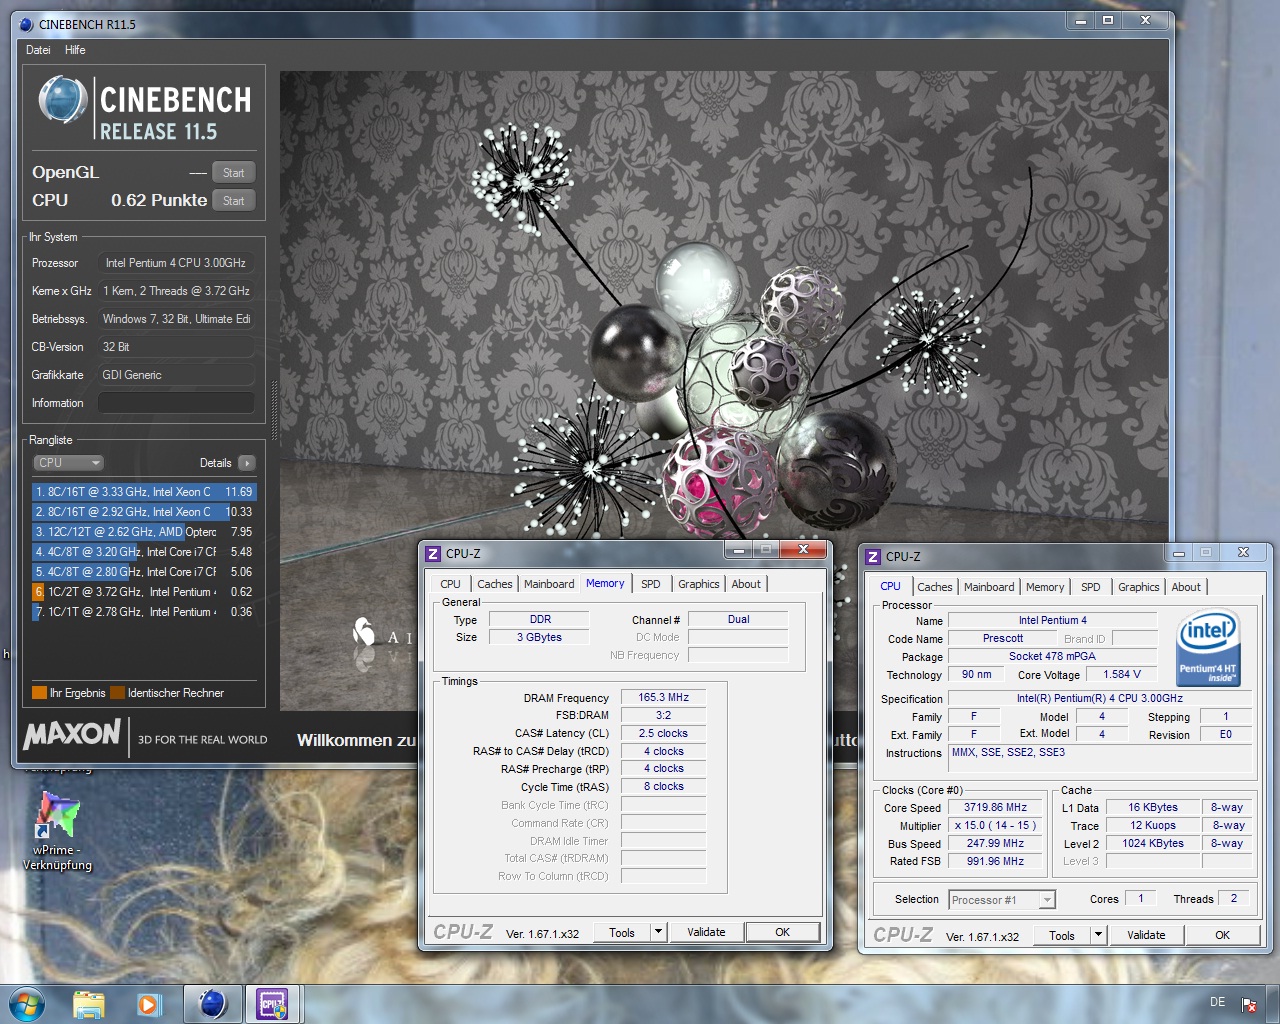The image size is (1280, 1024).
Task: Switch to Cinebench taskbar button
Action: pos(212,1004)
